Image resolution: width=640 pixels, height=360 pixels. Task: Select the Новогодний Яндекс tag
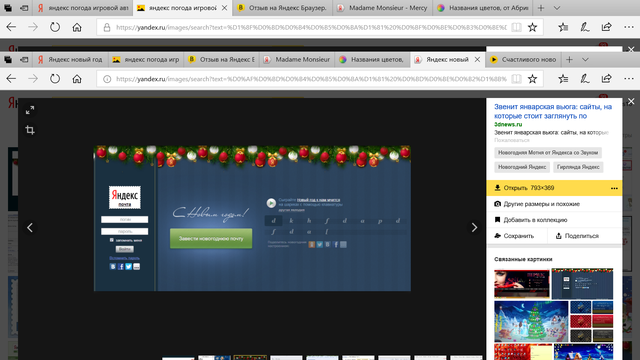click(522, 167)
